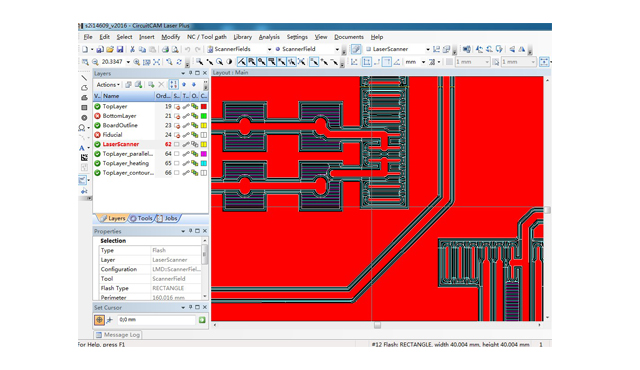Expand the LaserScanner layer dropdown in the toolbar
Screen dimensions: 640x370
[427, 49]
